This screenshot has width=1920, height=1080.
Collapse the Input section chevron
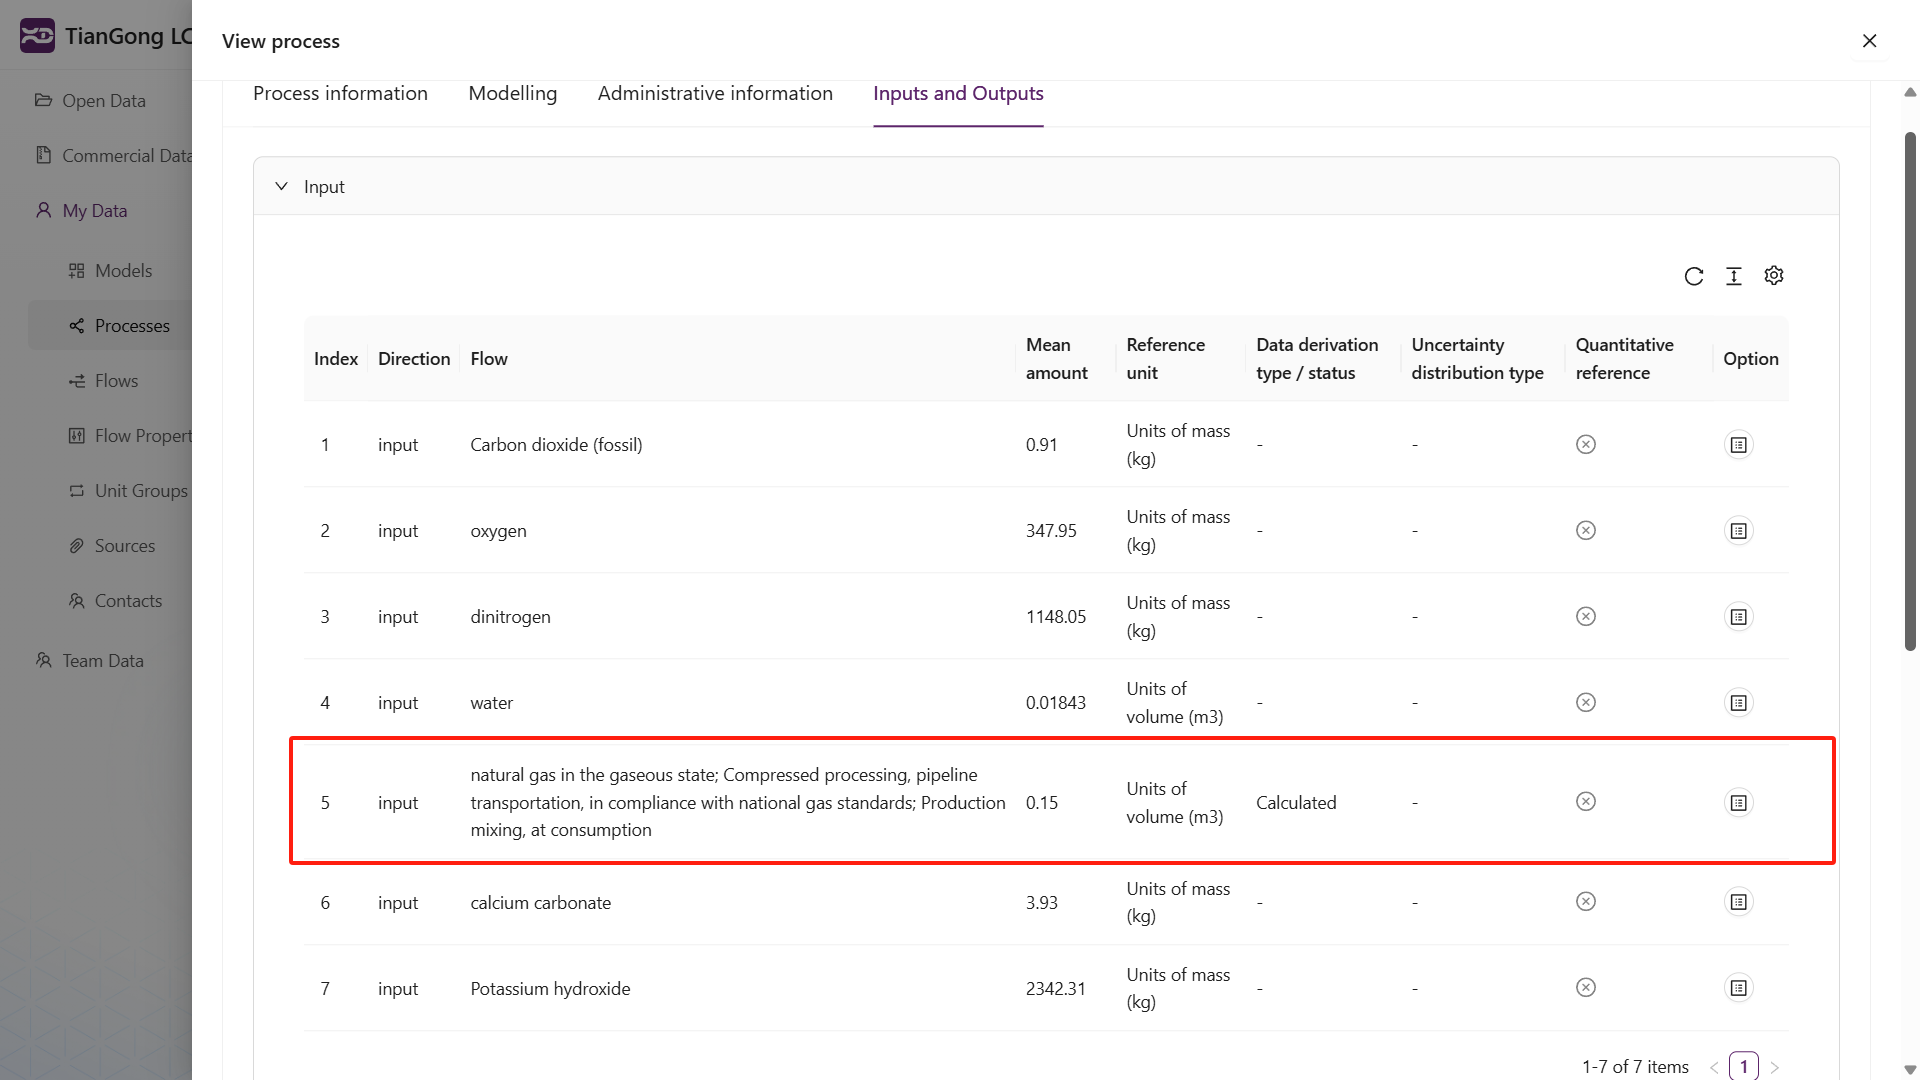(x=281, y=186)
